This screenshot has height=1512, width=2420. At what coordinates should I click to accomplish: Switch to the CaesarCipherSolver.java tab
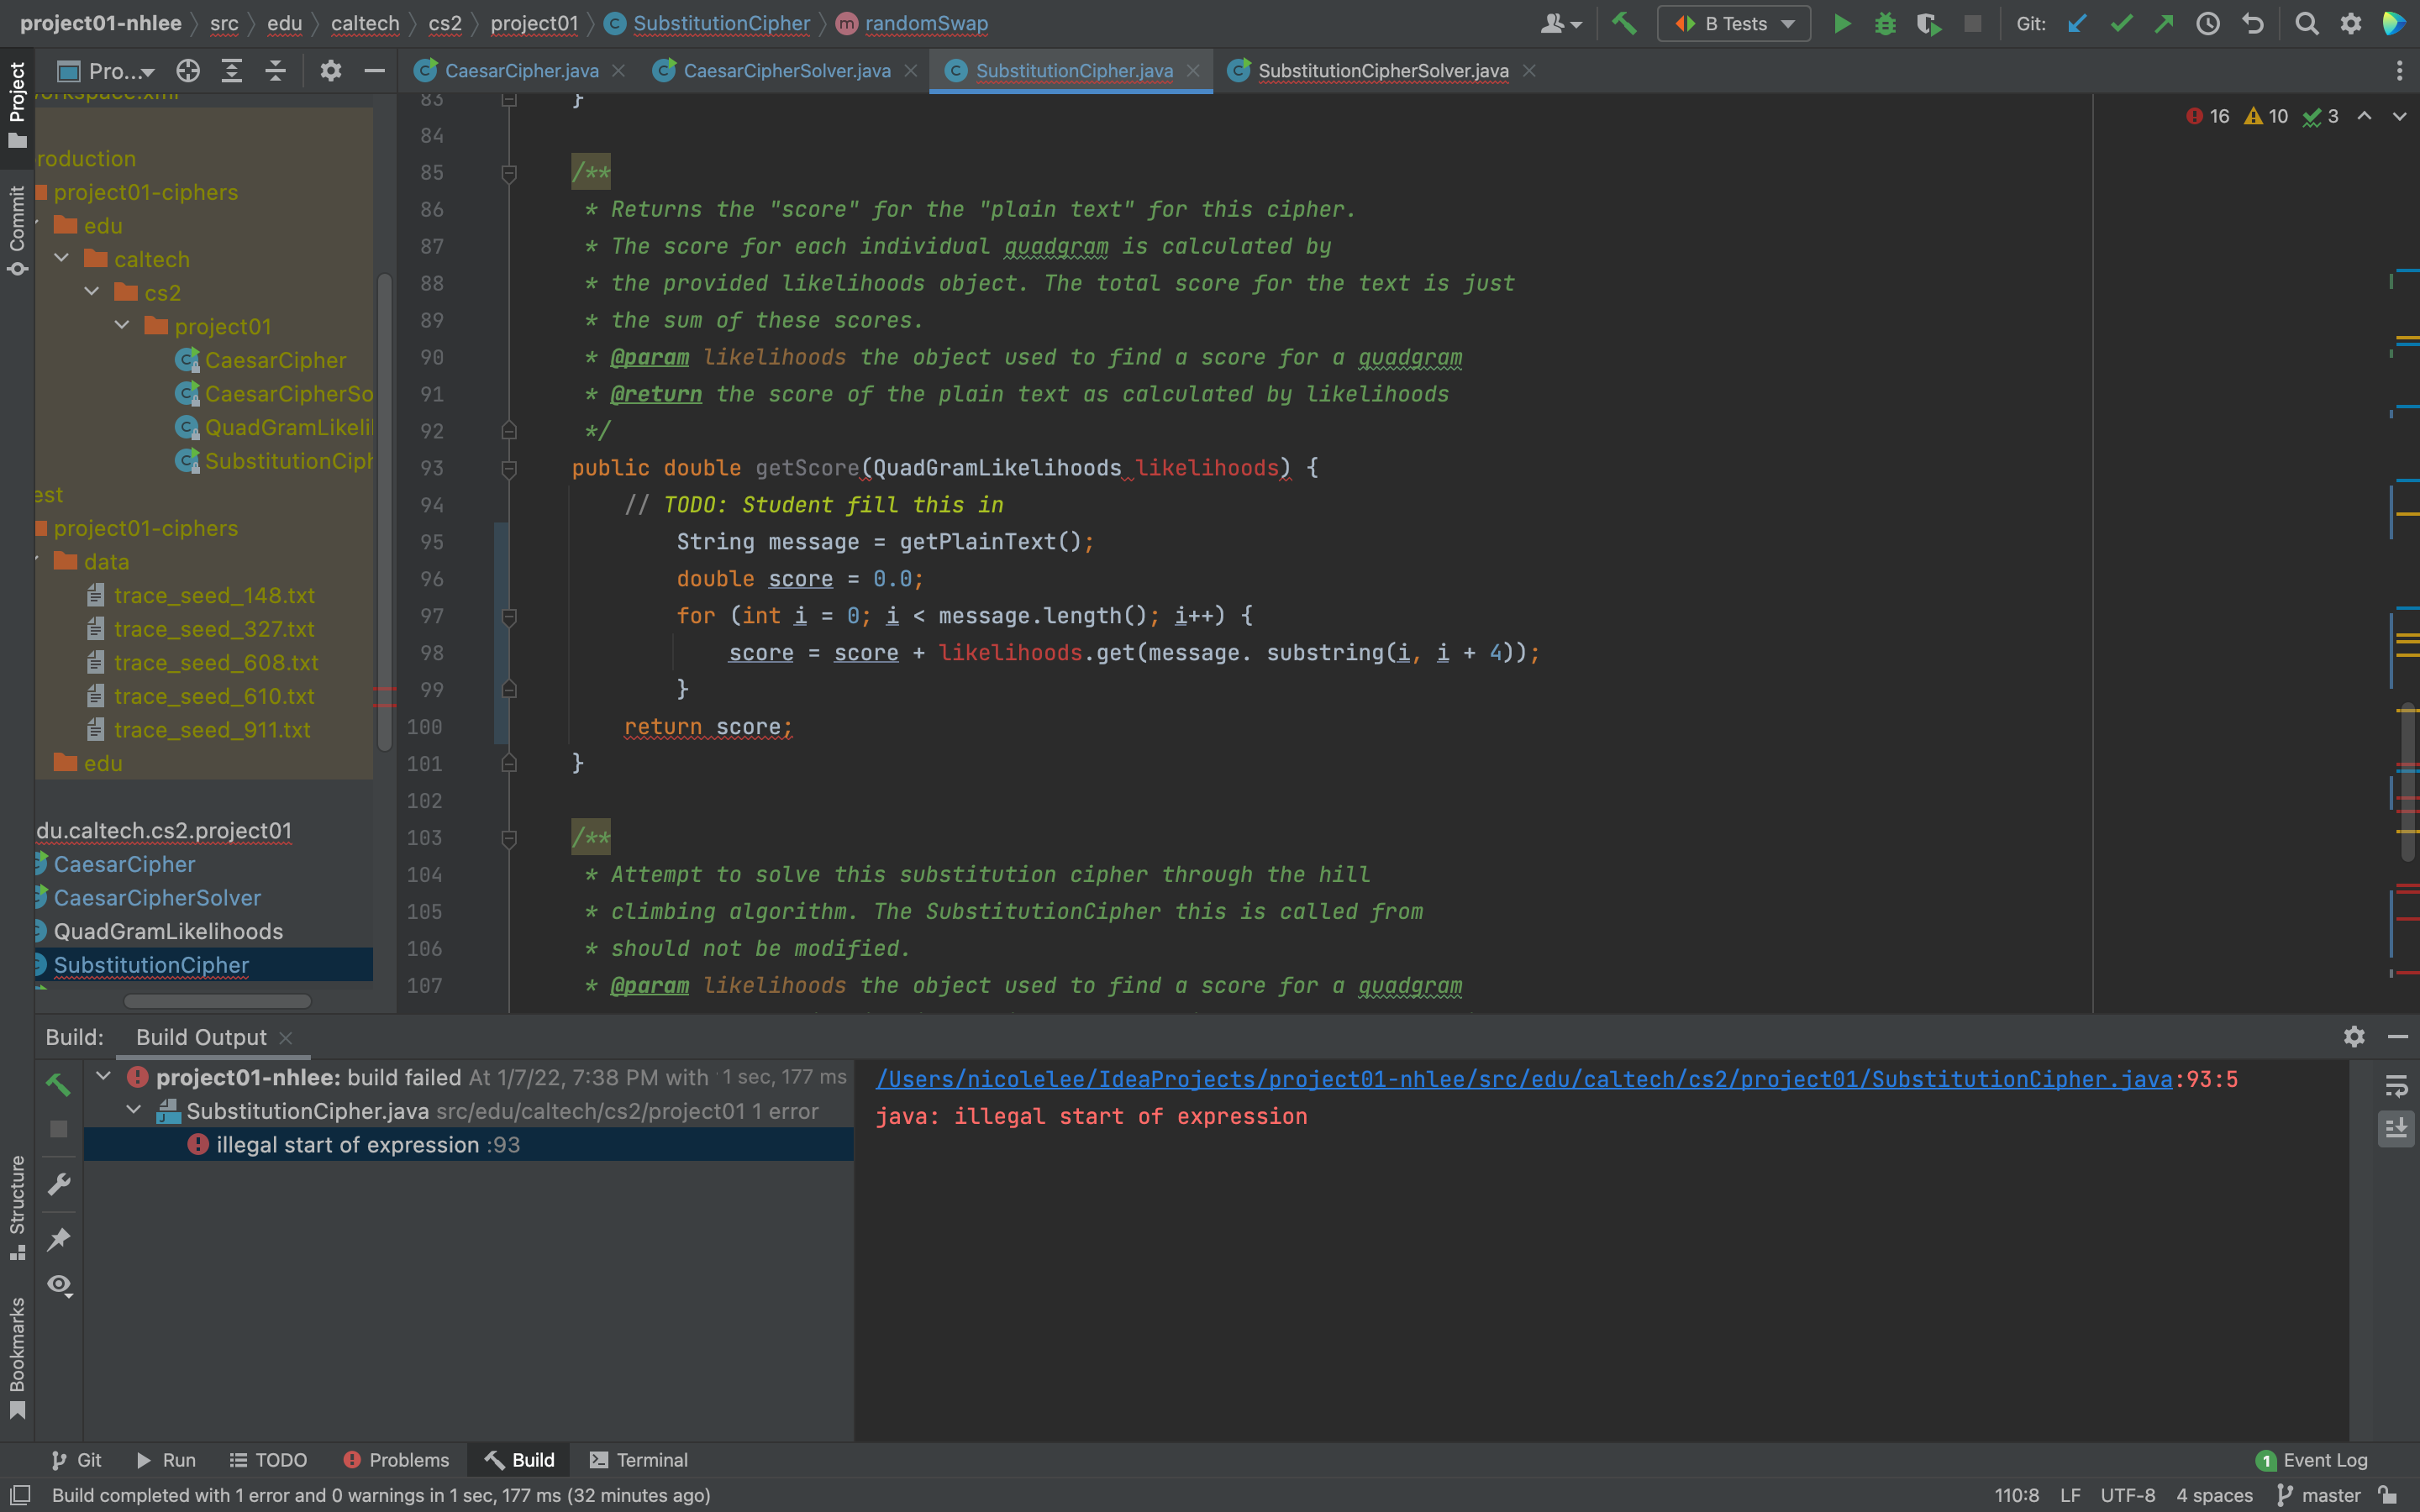pyautogui.click(x=786, y=71)
